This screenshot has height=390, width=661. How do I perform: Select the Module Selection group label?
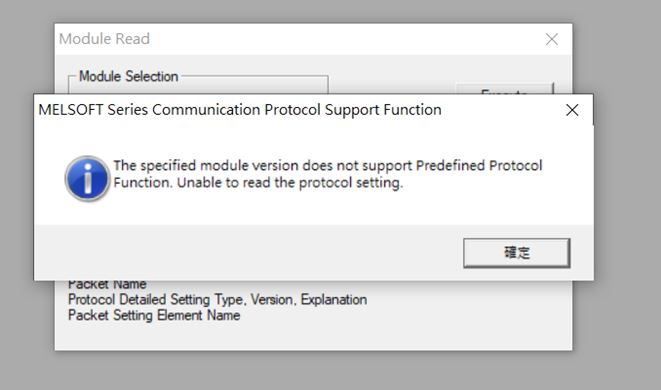click(129, 76)
